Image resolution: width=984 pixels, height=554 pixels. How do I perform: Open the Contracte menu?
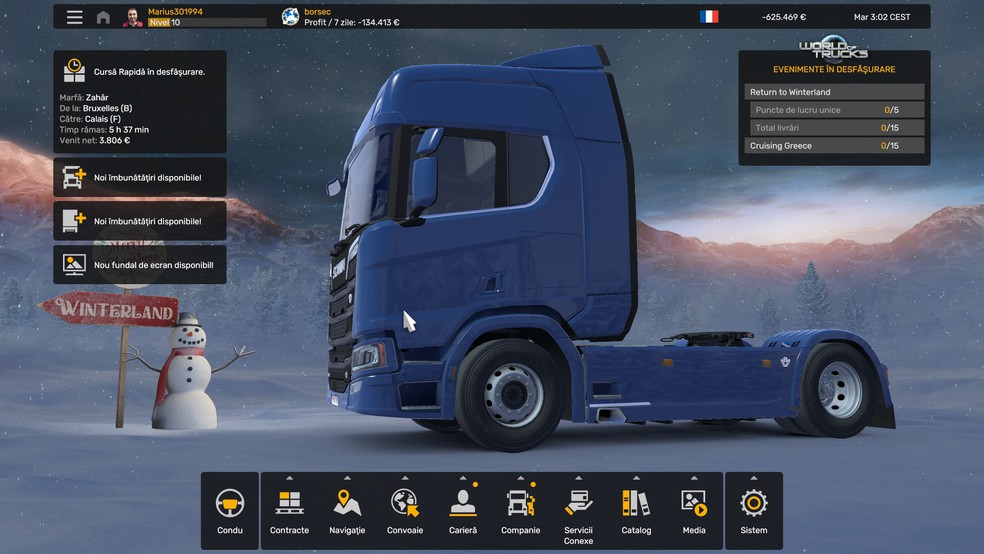point(289,504)
